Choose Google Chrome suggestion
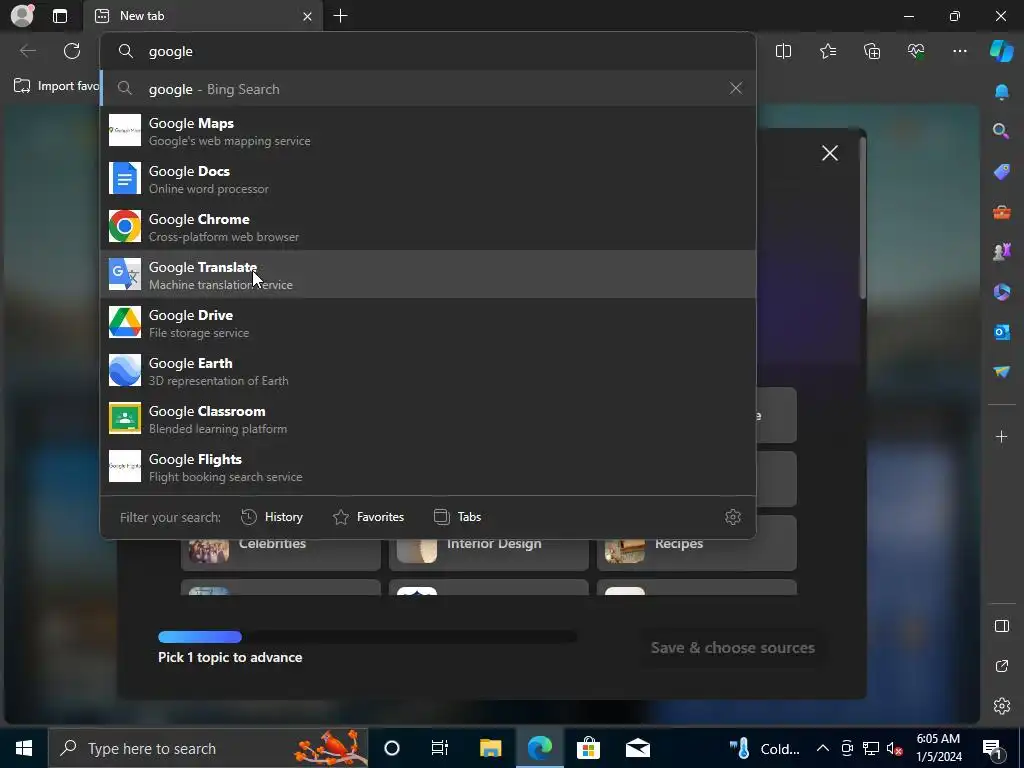The width and height of the screenshot is (1024, 768). pos(428,227)
